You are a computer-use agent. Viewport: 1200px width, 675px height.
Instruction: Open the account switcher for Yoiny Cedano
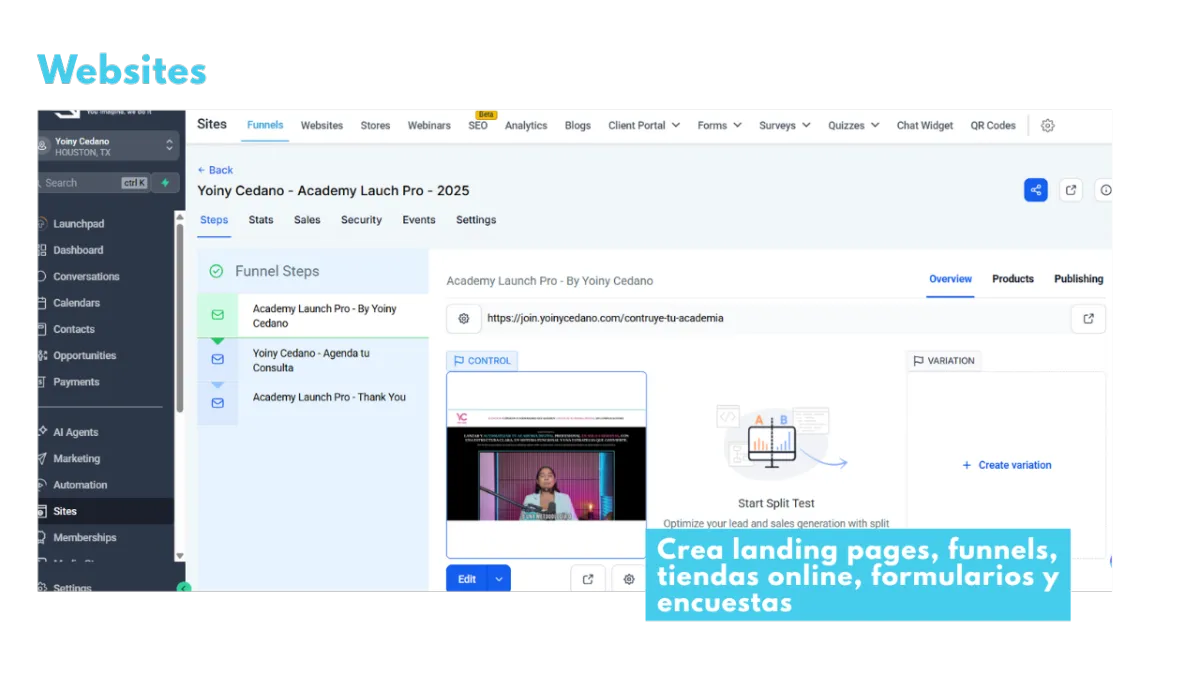click(x=107, y=146)
